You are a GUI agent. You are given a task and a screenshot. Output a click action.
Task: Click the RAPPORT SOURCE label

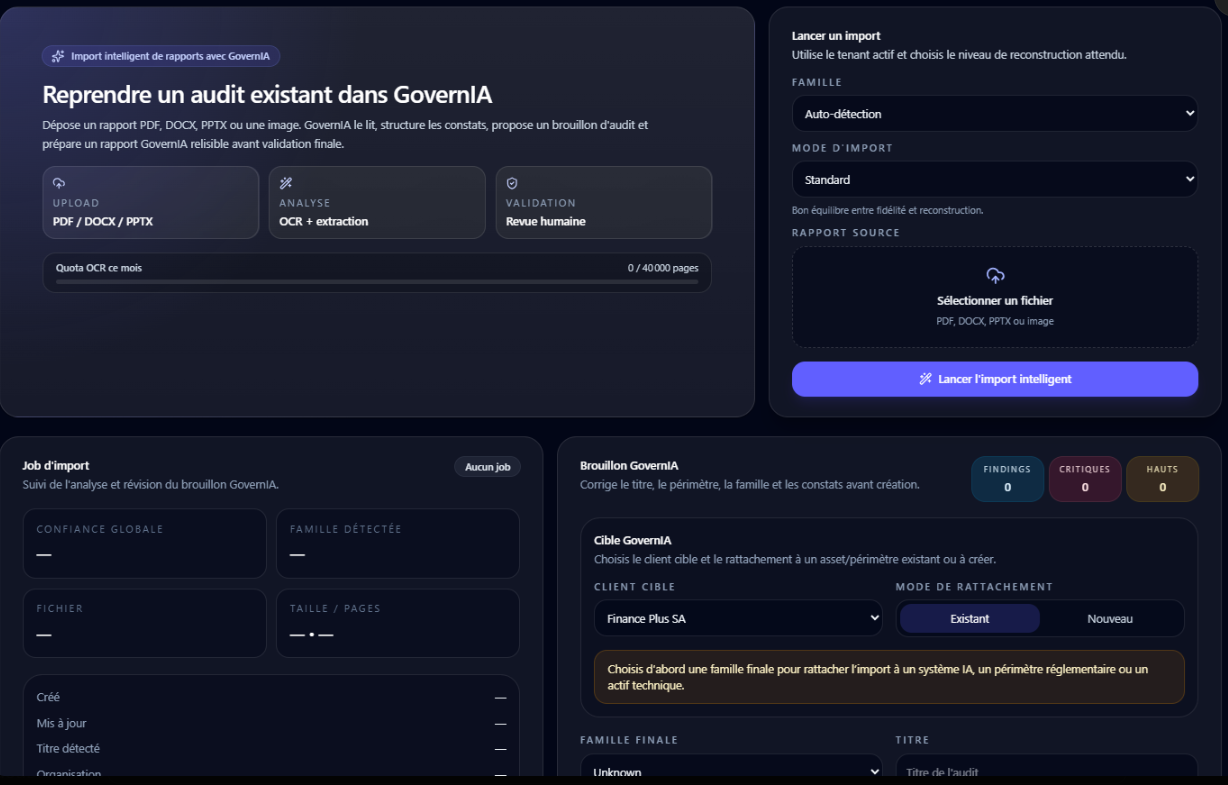846,232
